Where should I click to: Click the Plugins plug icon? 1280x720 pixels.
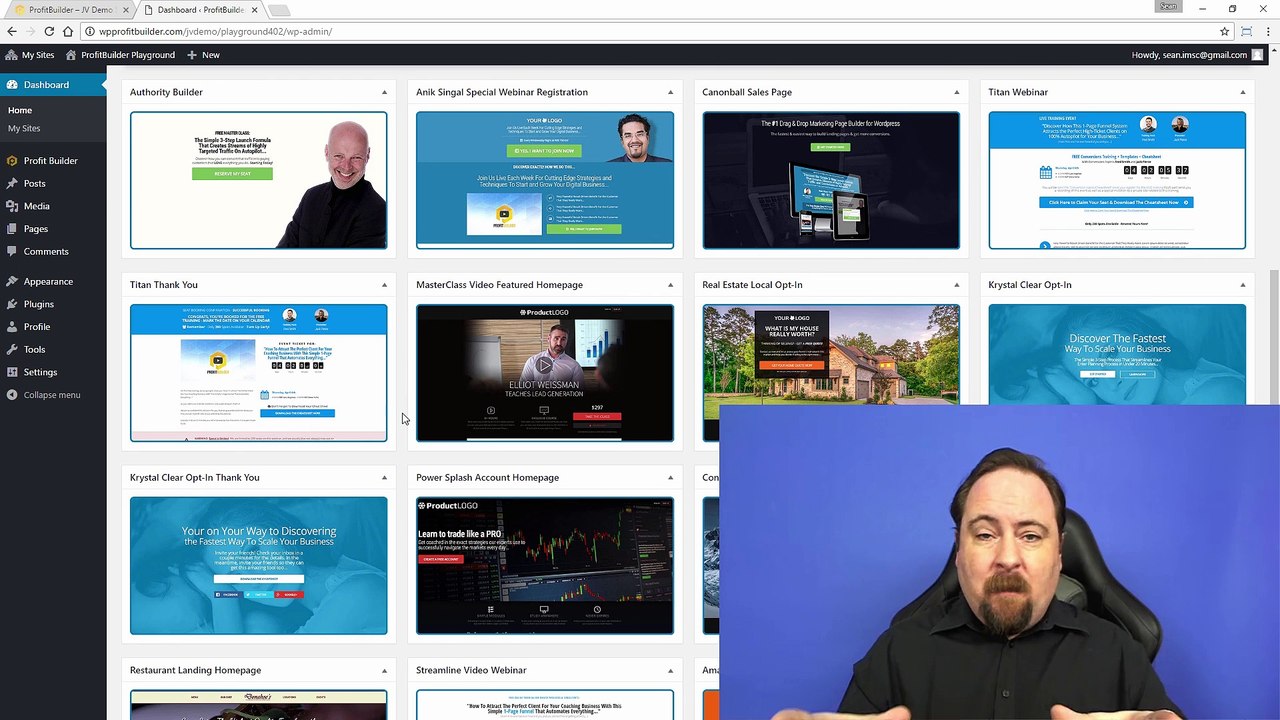(12, 304)
